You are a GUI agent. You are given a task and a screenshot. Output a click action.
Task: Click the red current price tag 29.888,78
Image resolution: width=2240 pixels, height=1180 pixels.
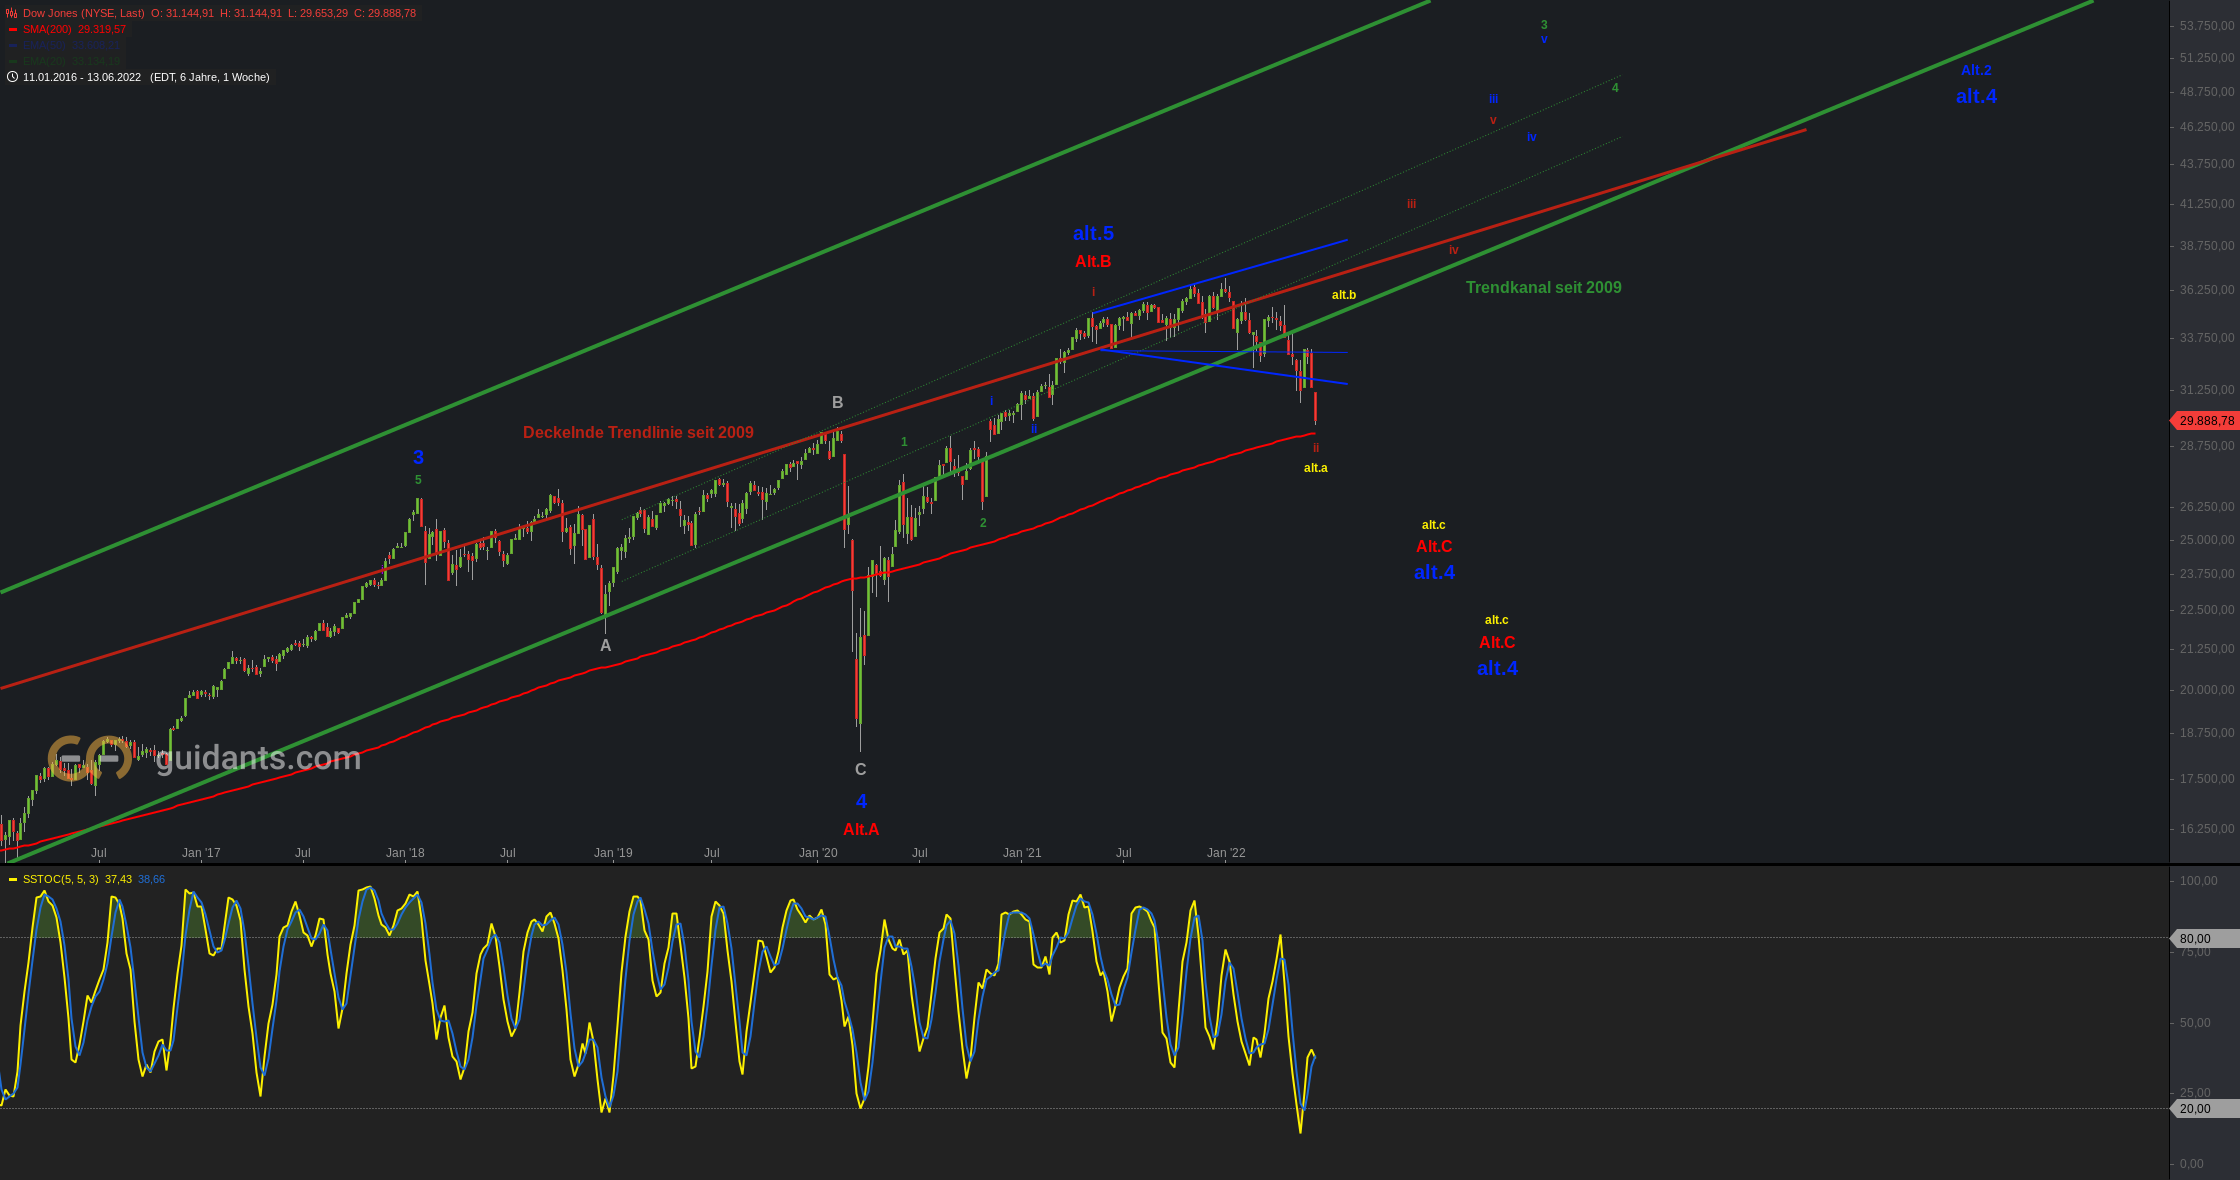(x=2205, y=421)
